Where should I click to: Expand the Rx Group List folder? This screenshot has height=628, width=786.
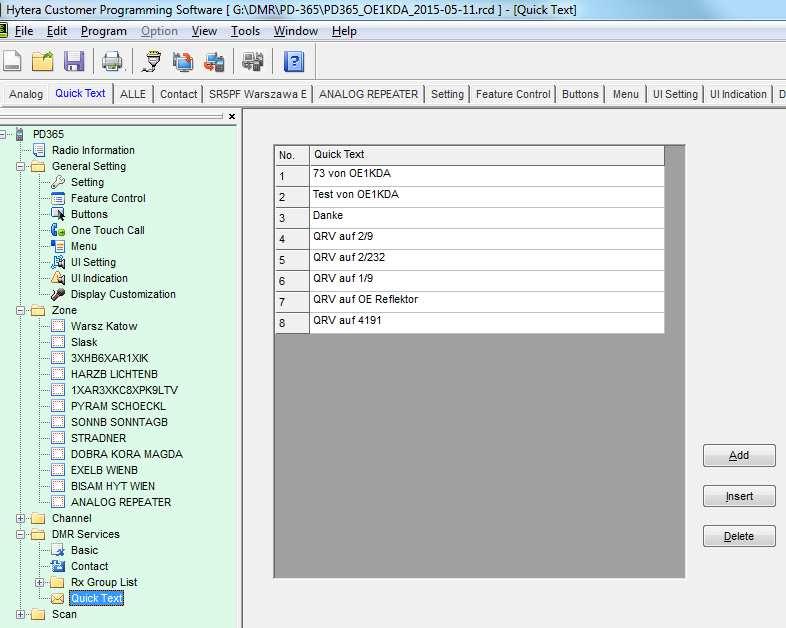(39, 582)
